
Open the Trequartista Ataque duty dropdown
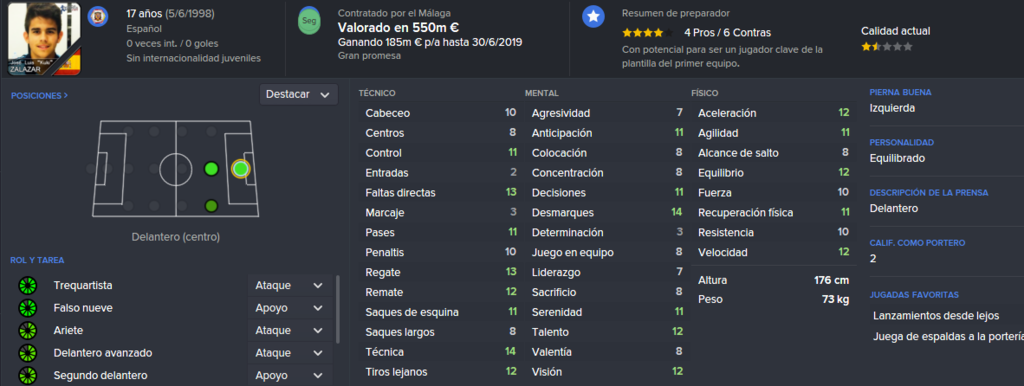pyautogui.click(x=290, y=285)
